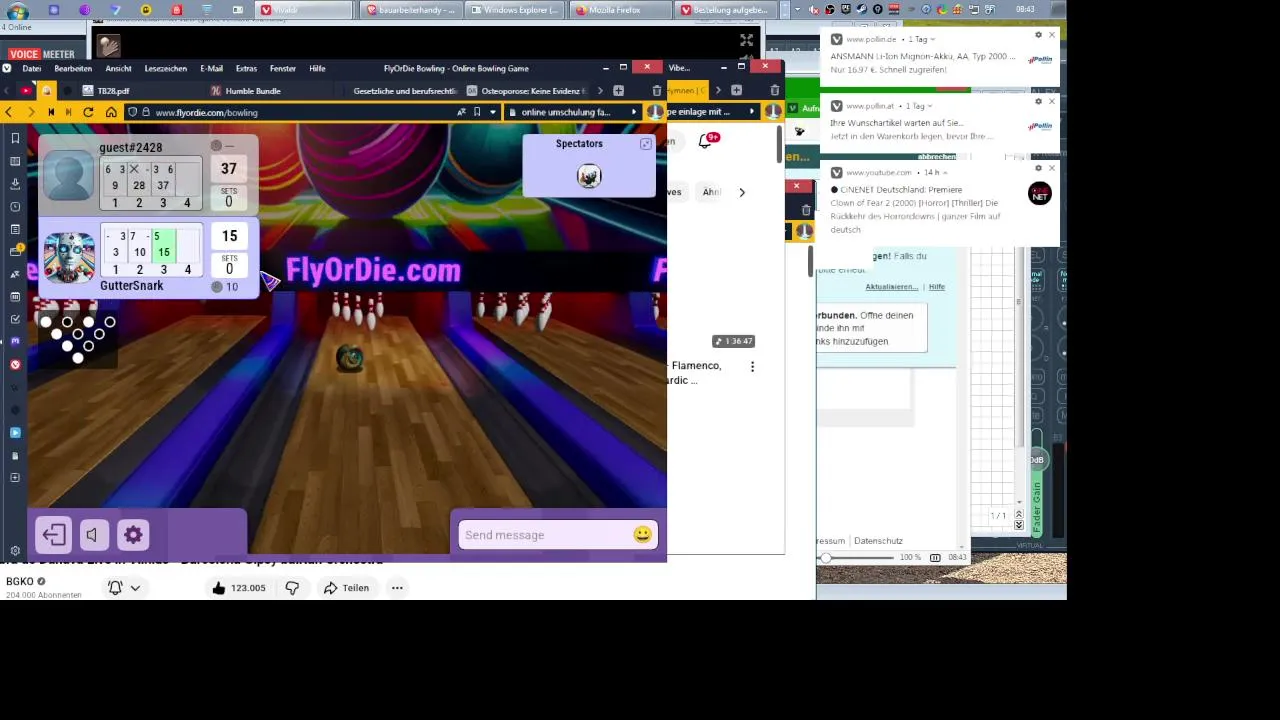Add a new web panel with plus icon

(x=15, y=478)
